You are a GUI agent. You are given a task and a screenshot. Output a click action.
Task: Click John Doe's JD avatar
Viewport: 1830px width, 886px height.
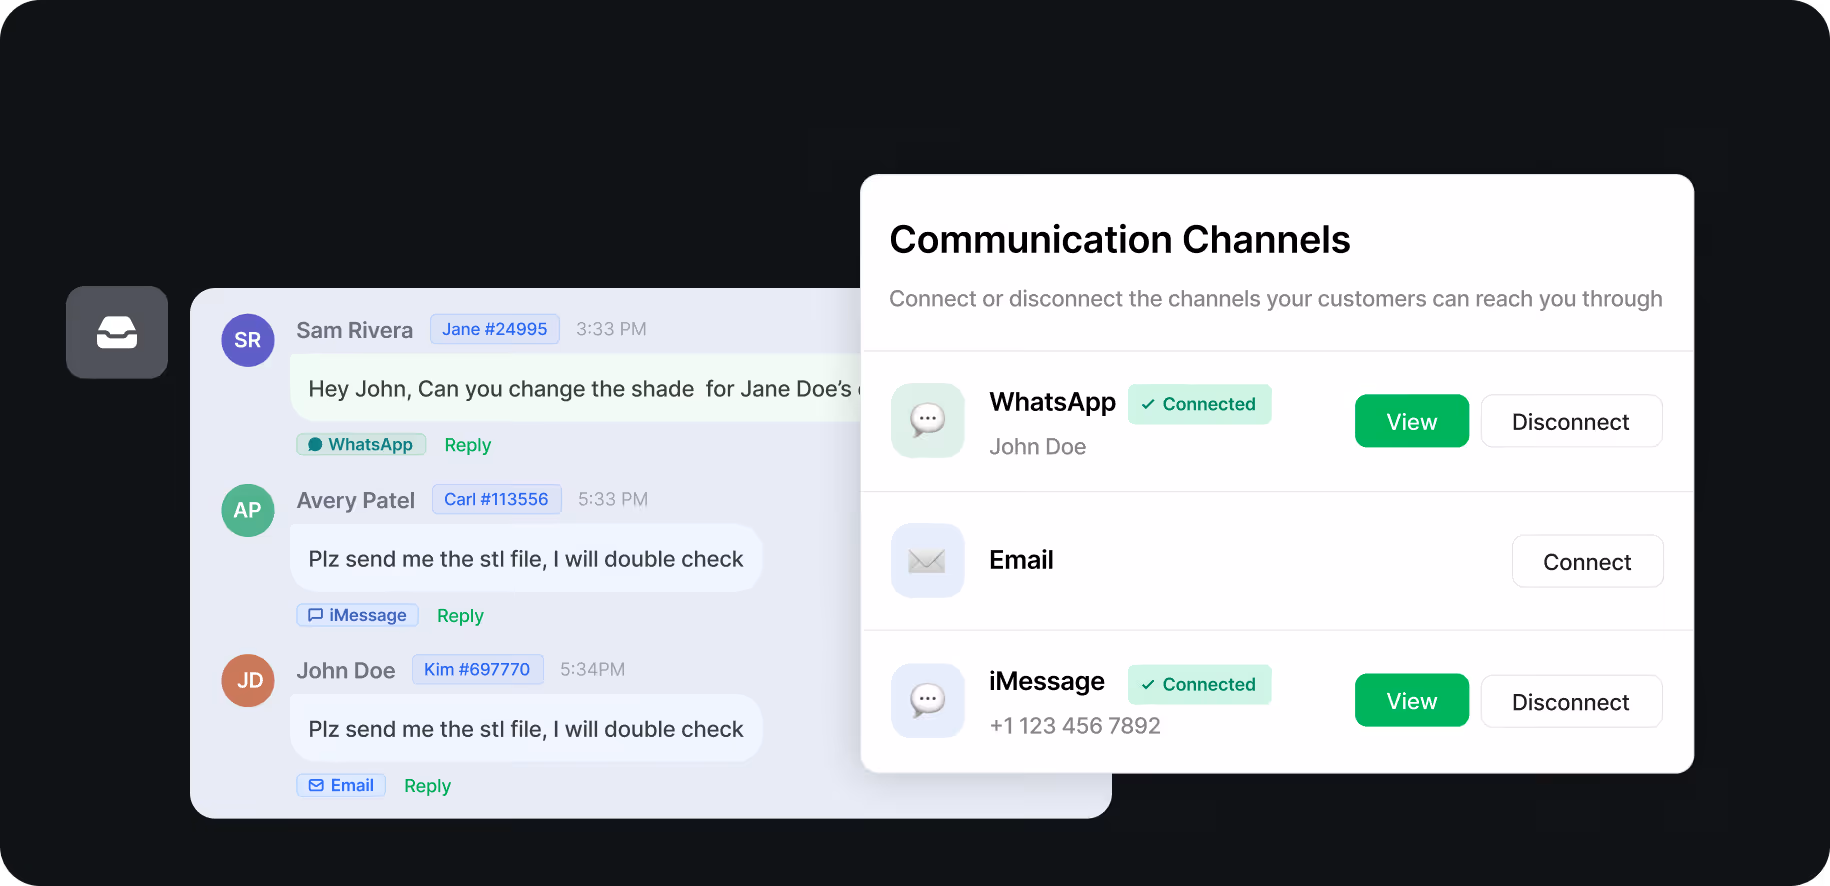(x=248, y=680)
